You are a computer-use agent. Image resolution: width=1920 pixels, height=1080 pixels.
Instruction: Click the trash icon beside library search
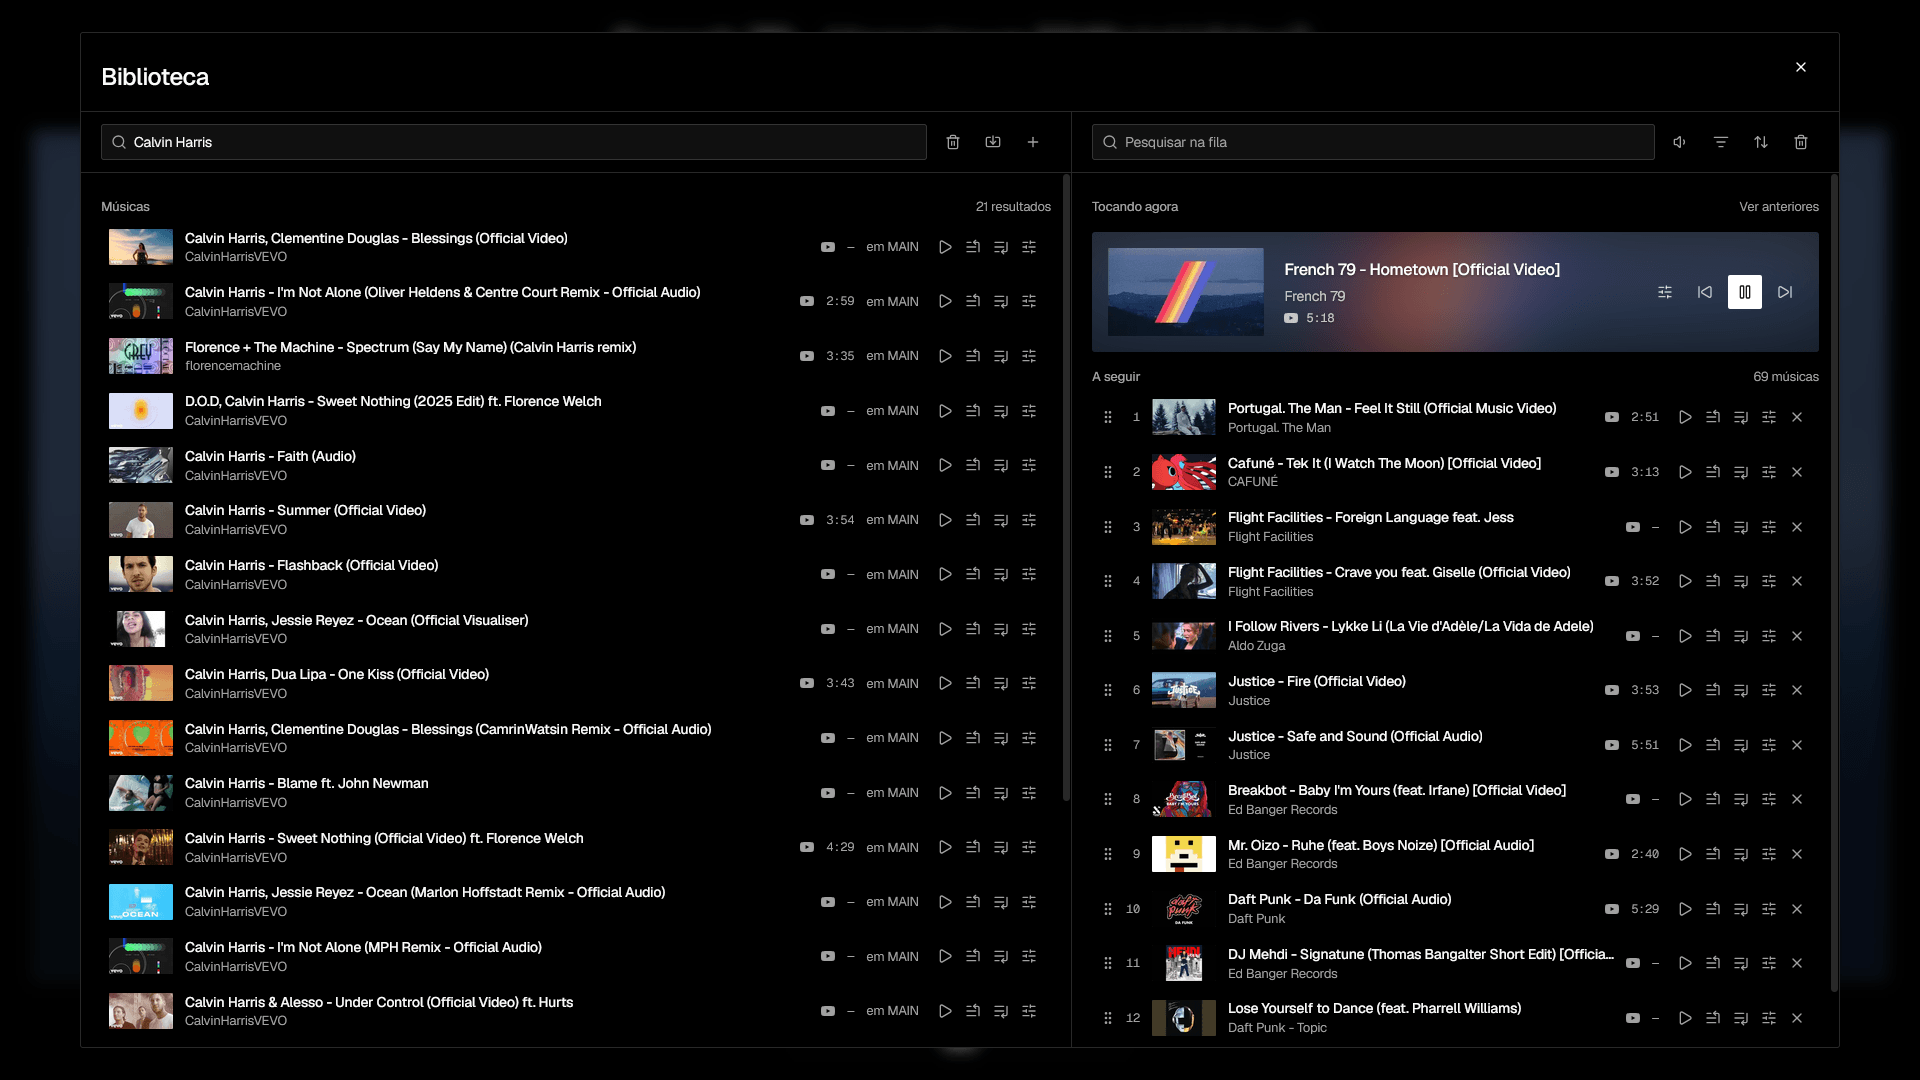[x=953, y=142]
